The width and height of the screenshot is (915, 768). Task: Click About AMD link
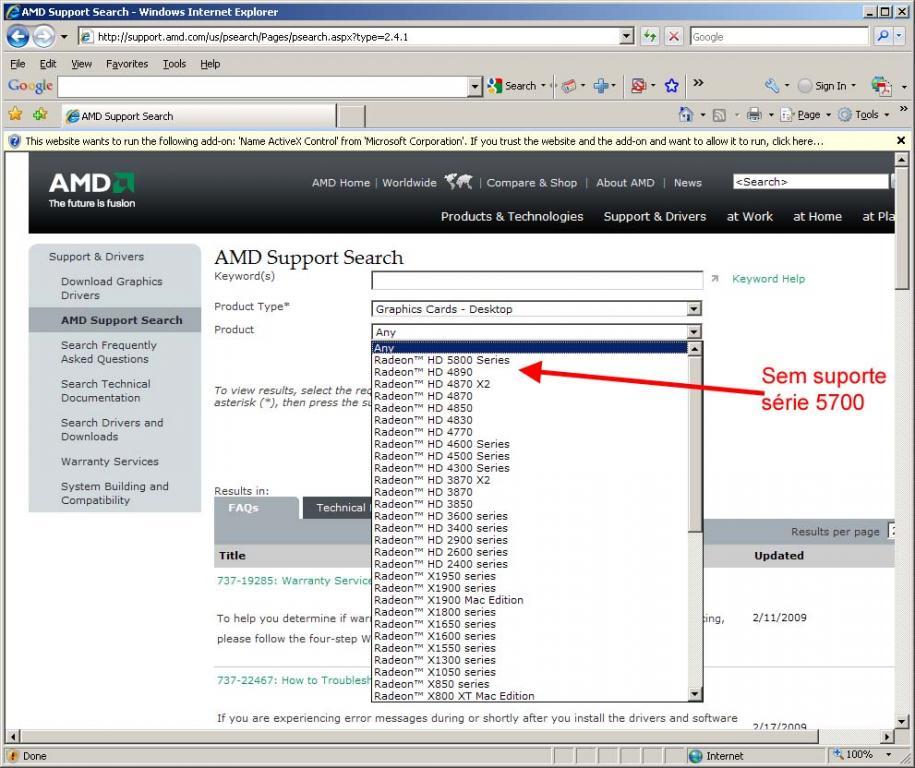click(x=625, y=183)
